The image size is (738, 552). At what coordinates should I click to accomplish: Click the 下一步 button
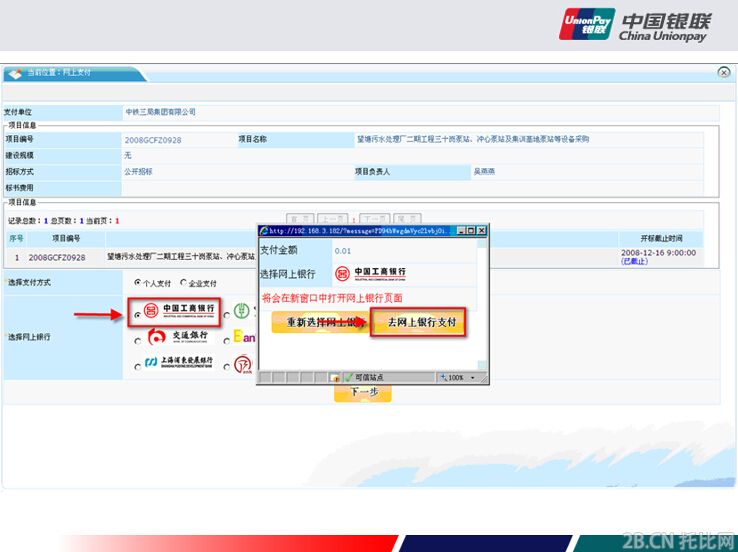(362, 393)
